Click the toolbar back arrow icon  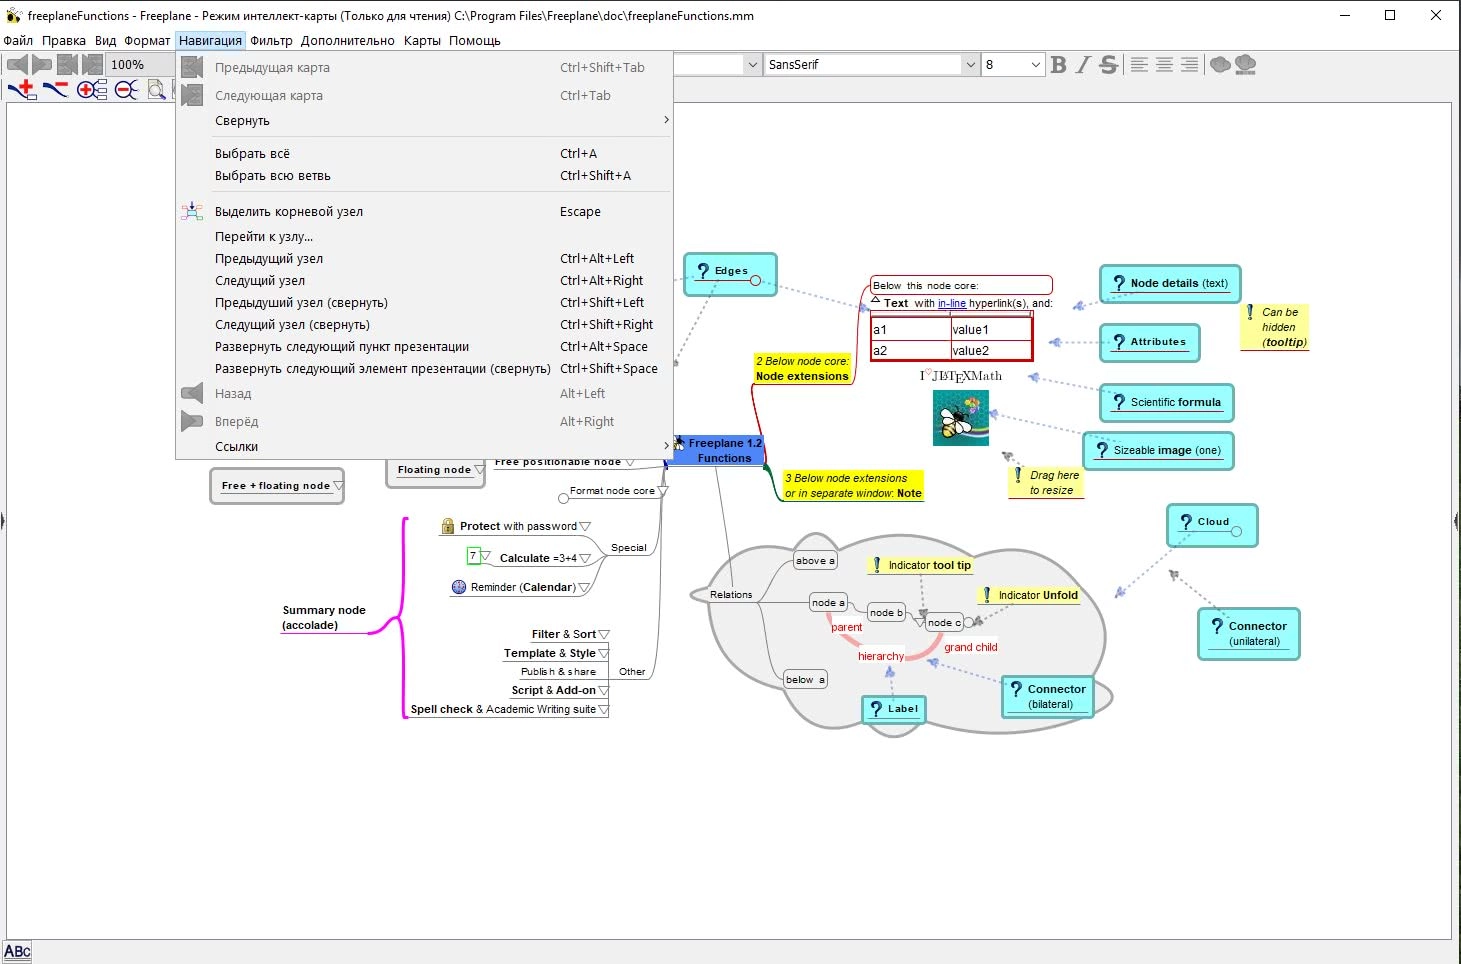click(17, 65)
